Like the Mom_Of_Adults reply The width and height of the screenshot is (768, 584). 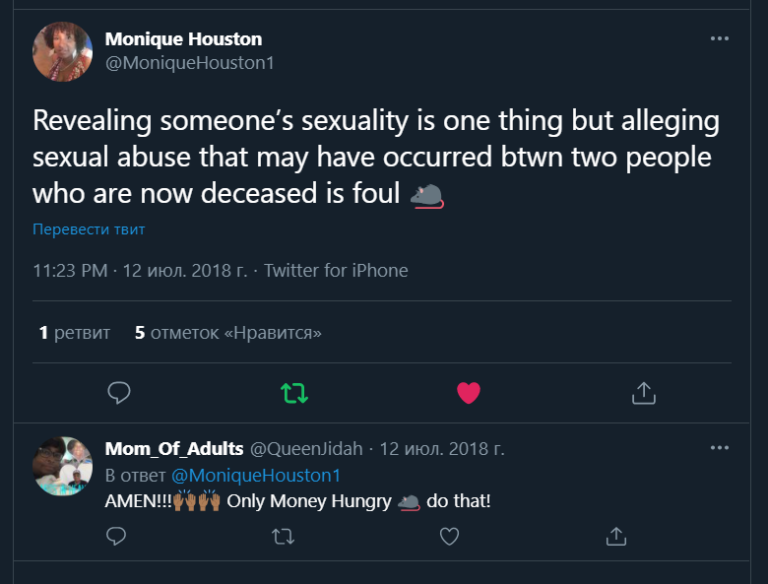coord(450,537)
